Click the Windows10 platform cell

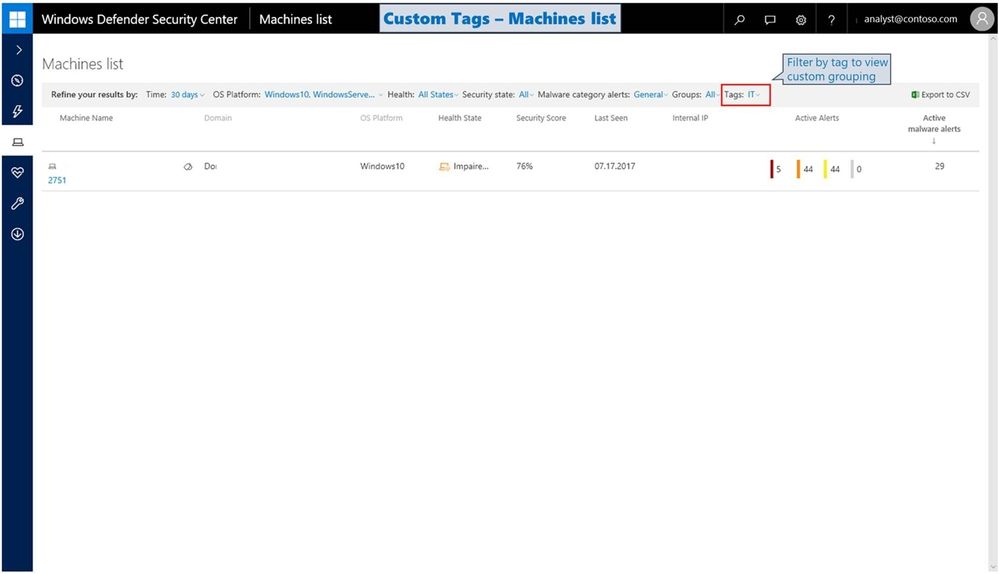click(382, 166)
